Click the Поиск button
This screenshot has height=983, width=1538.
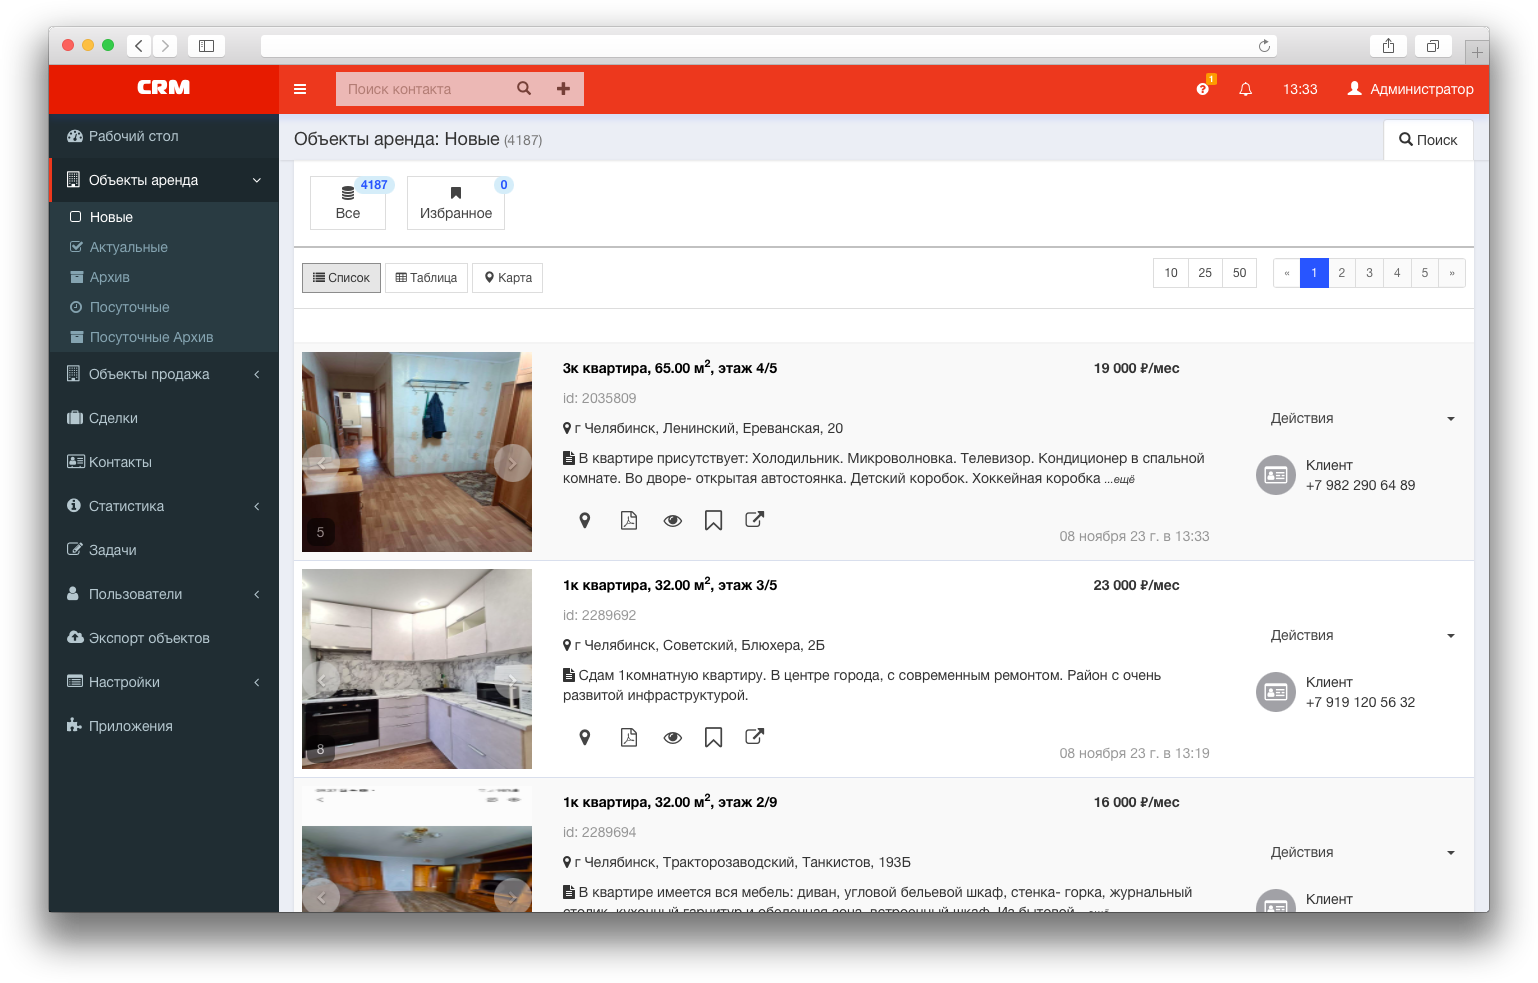point(1428,140)
